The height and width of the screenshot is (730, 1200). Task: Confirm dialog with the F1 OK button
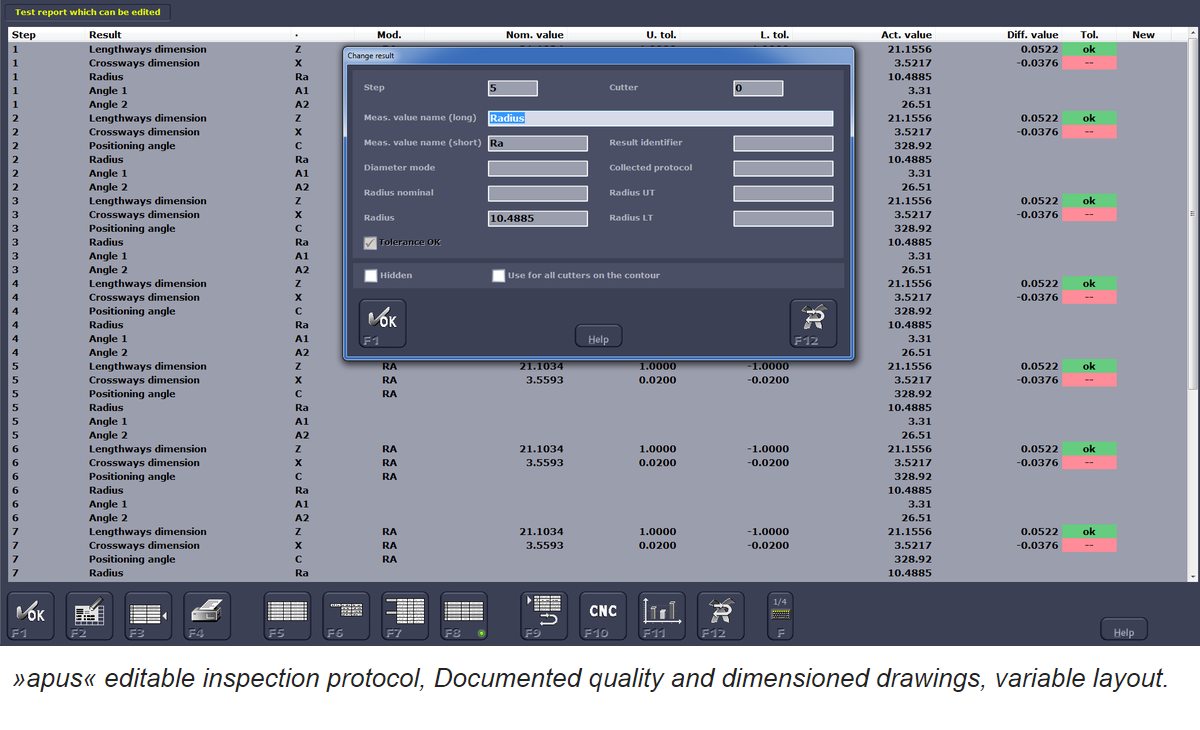pyautogui.click(x=382, y=323)
